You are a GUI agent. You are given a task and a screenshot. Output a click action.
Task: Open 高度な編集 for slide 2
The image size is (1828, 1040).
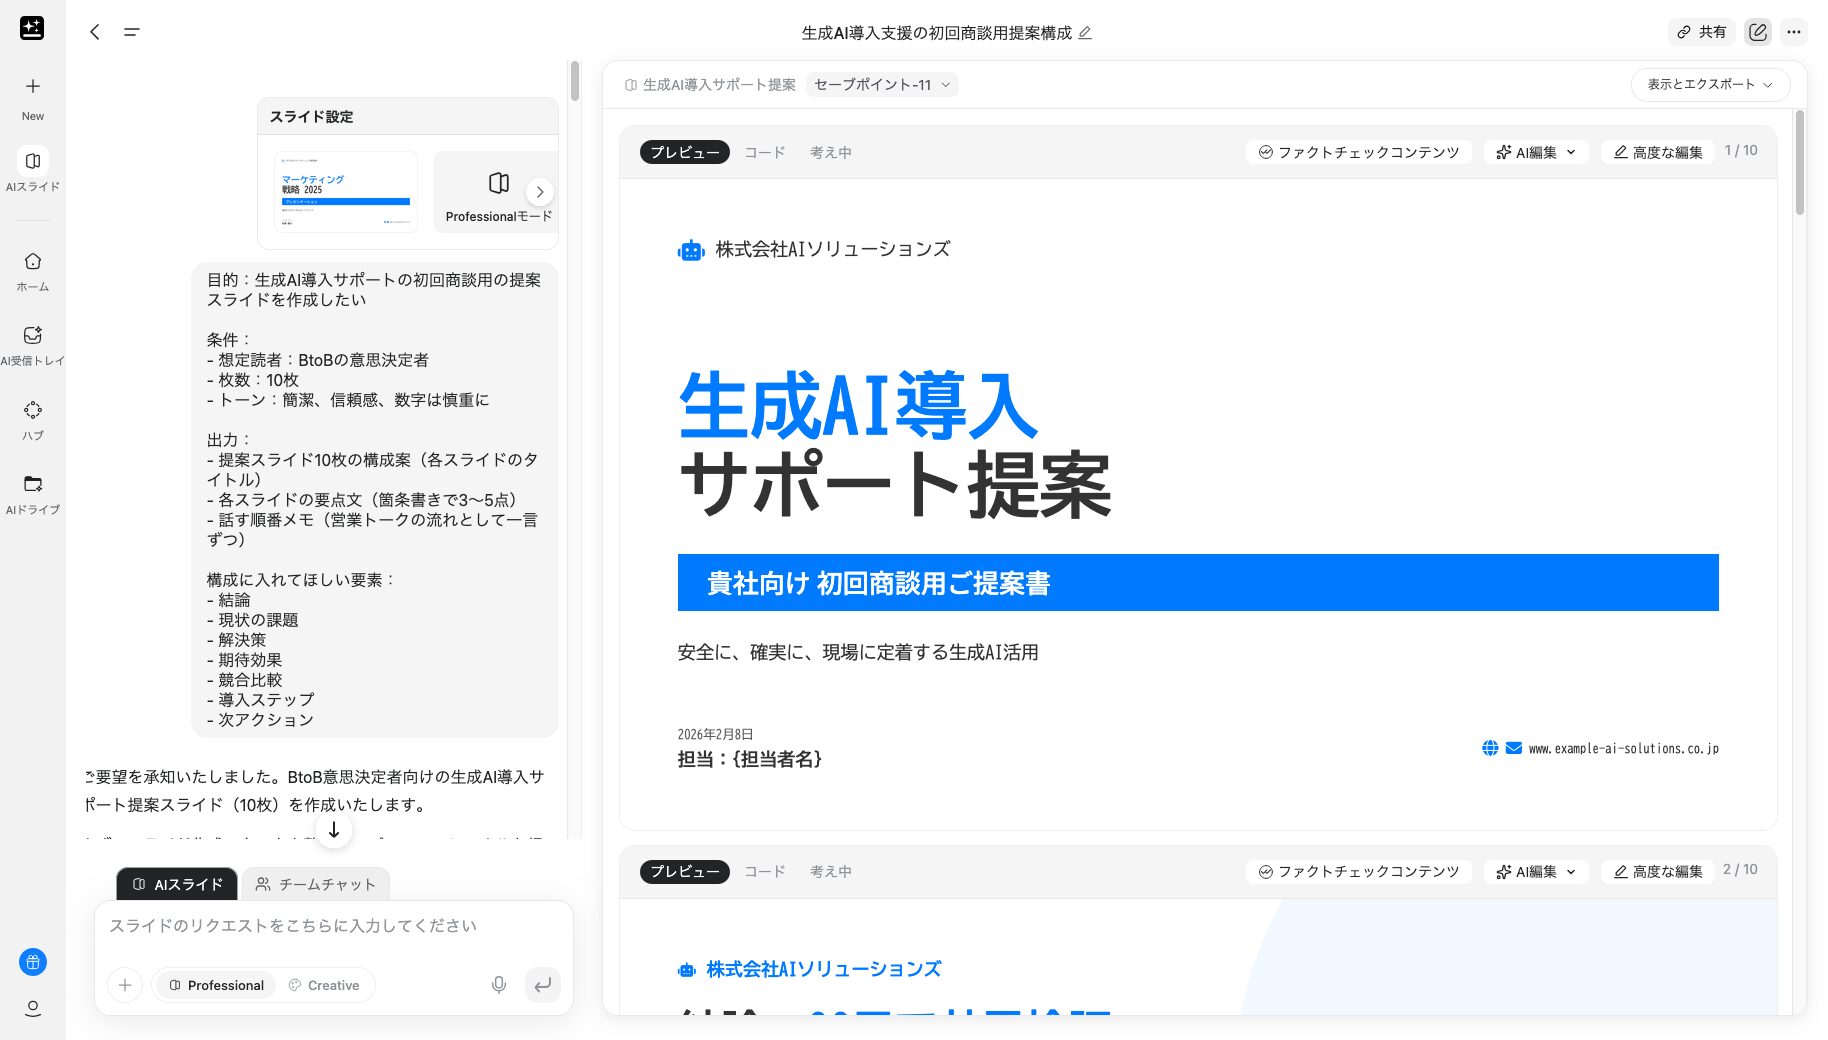pos(1657,871)
